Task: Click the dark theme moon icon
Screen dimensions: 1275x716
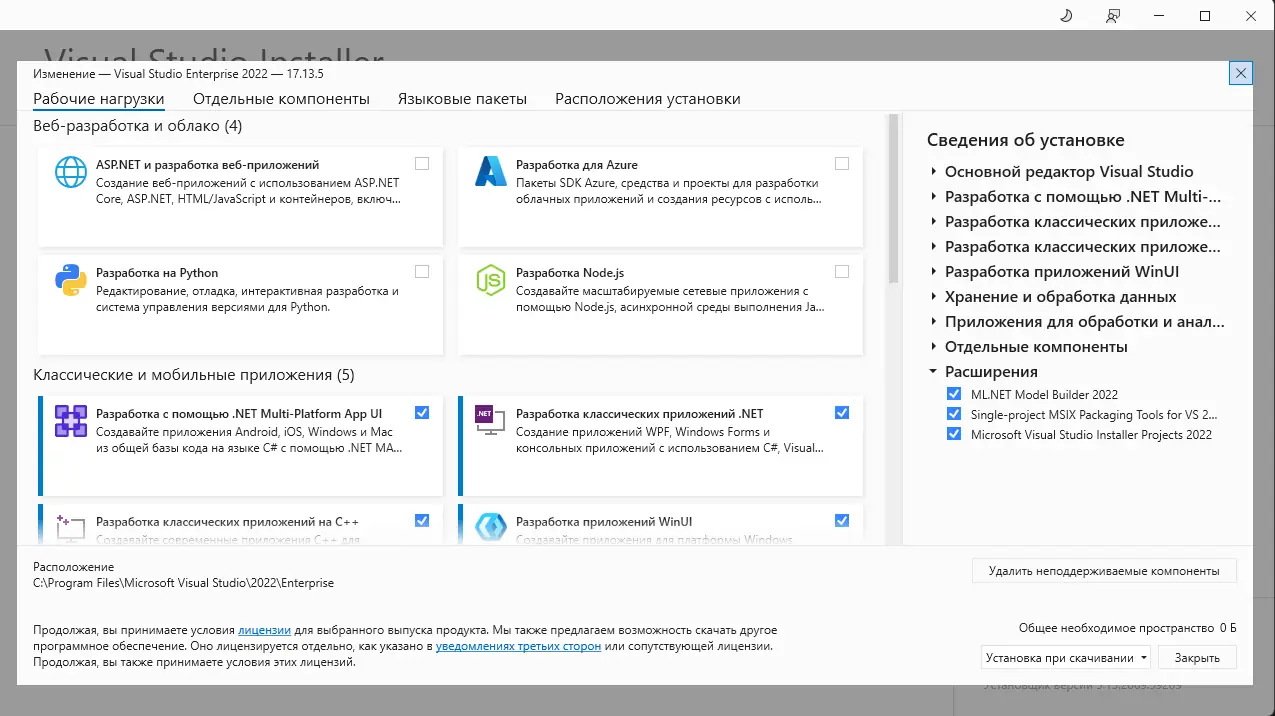Action: point(1064,16)
